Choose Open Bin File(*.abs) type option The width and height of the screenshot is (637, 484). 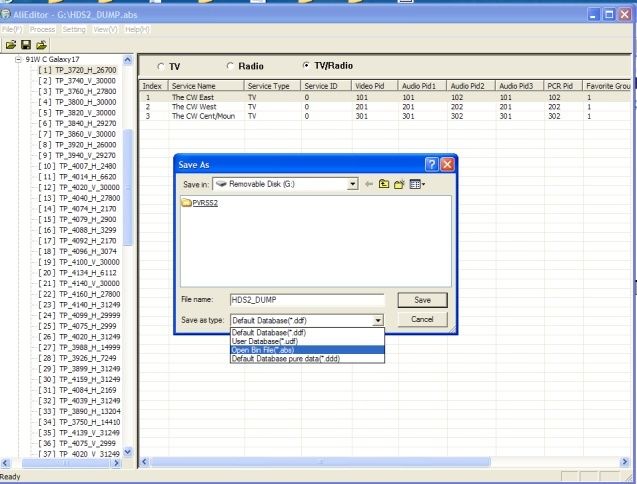[x=307, y=350]
